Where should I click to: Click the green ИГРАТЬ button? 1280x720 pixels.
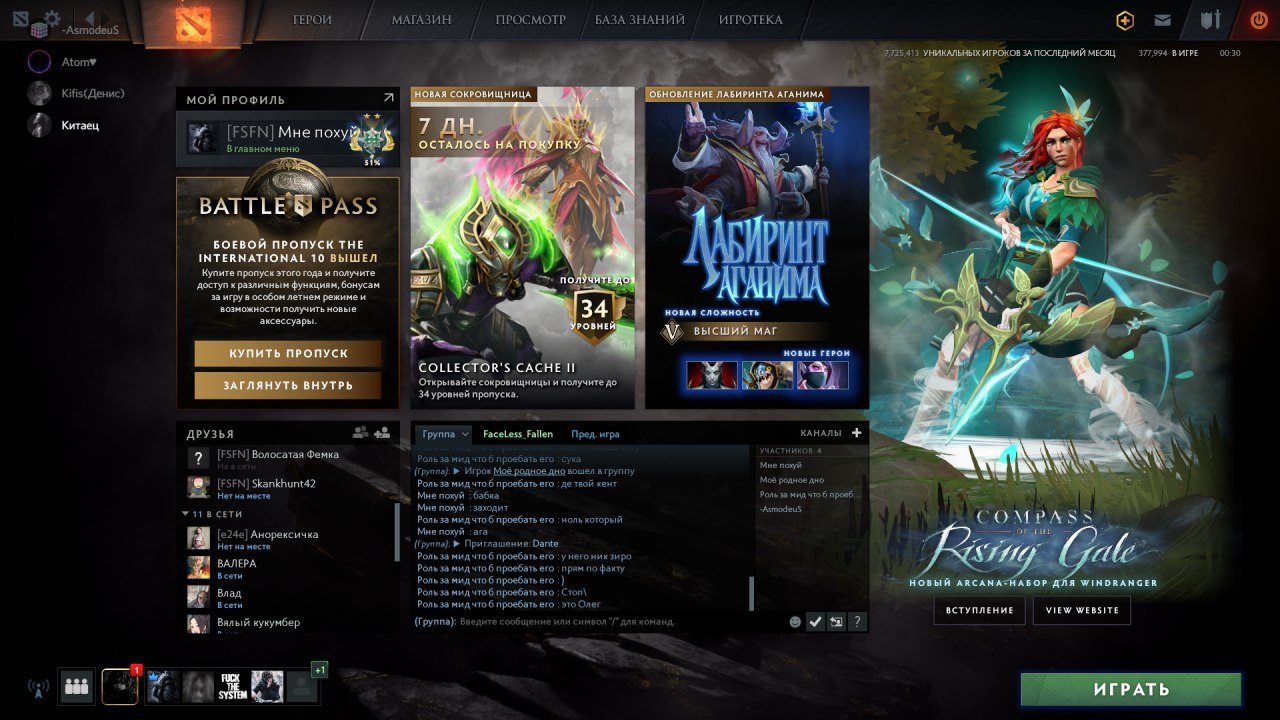click(1131, 689)
